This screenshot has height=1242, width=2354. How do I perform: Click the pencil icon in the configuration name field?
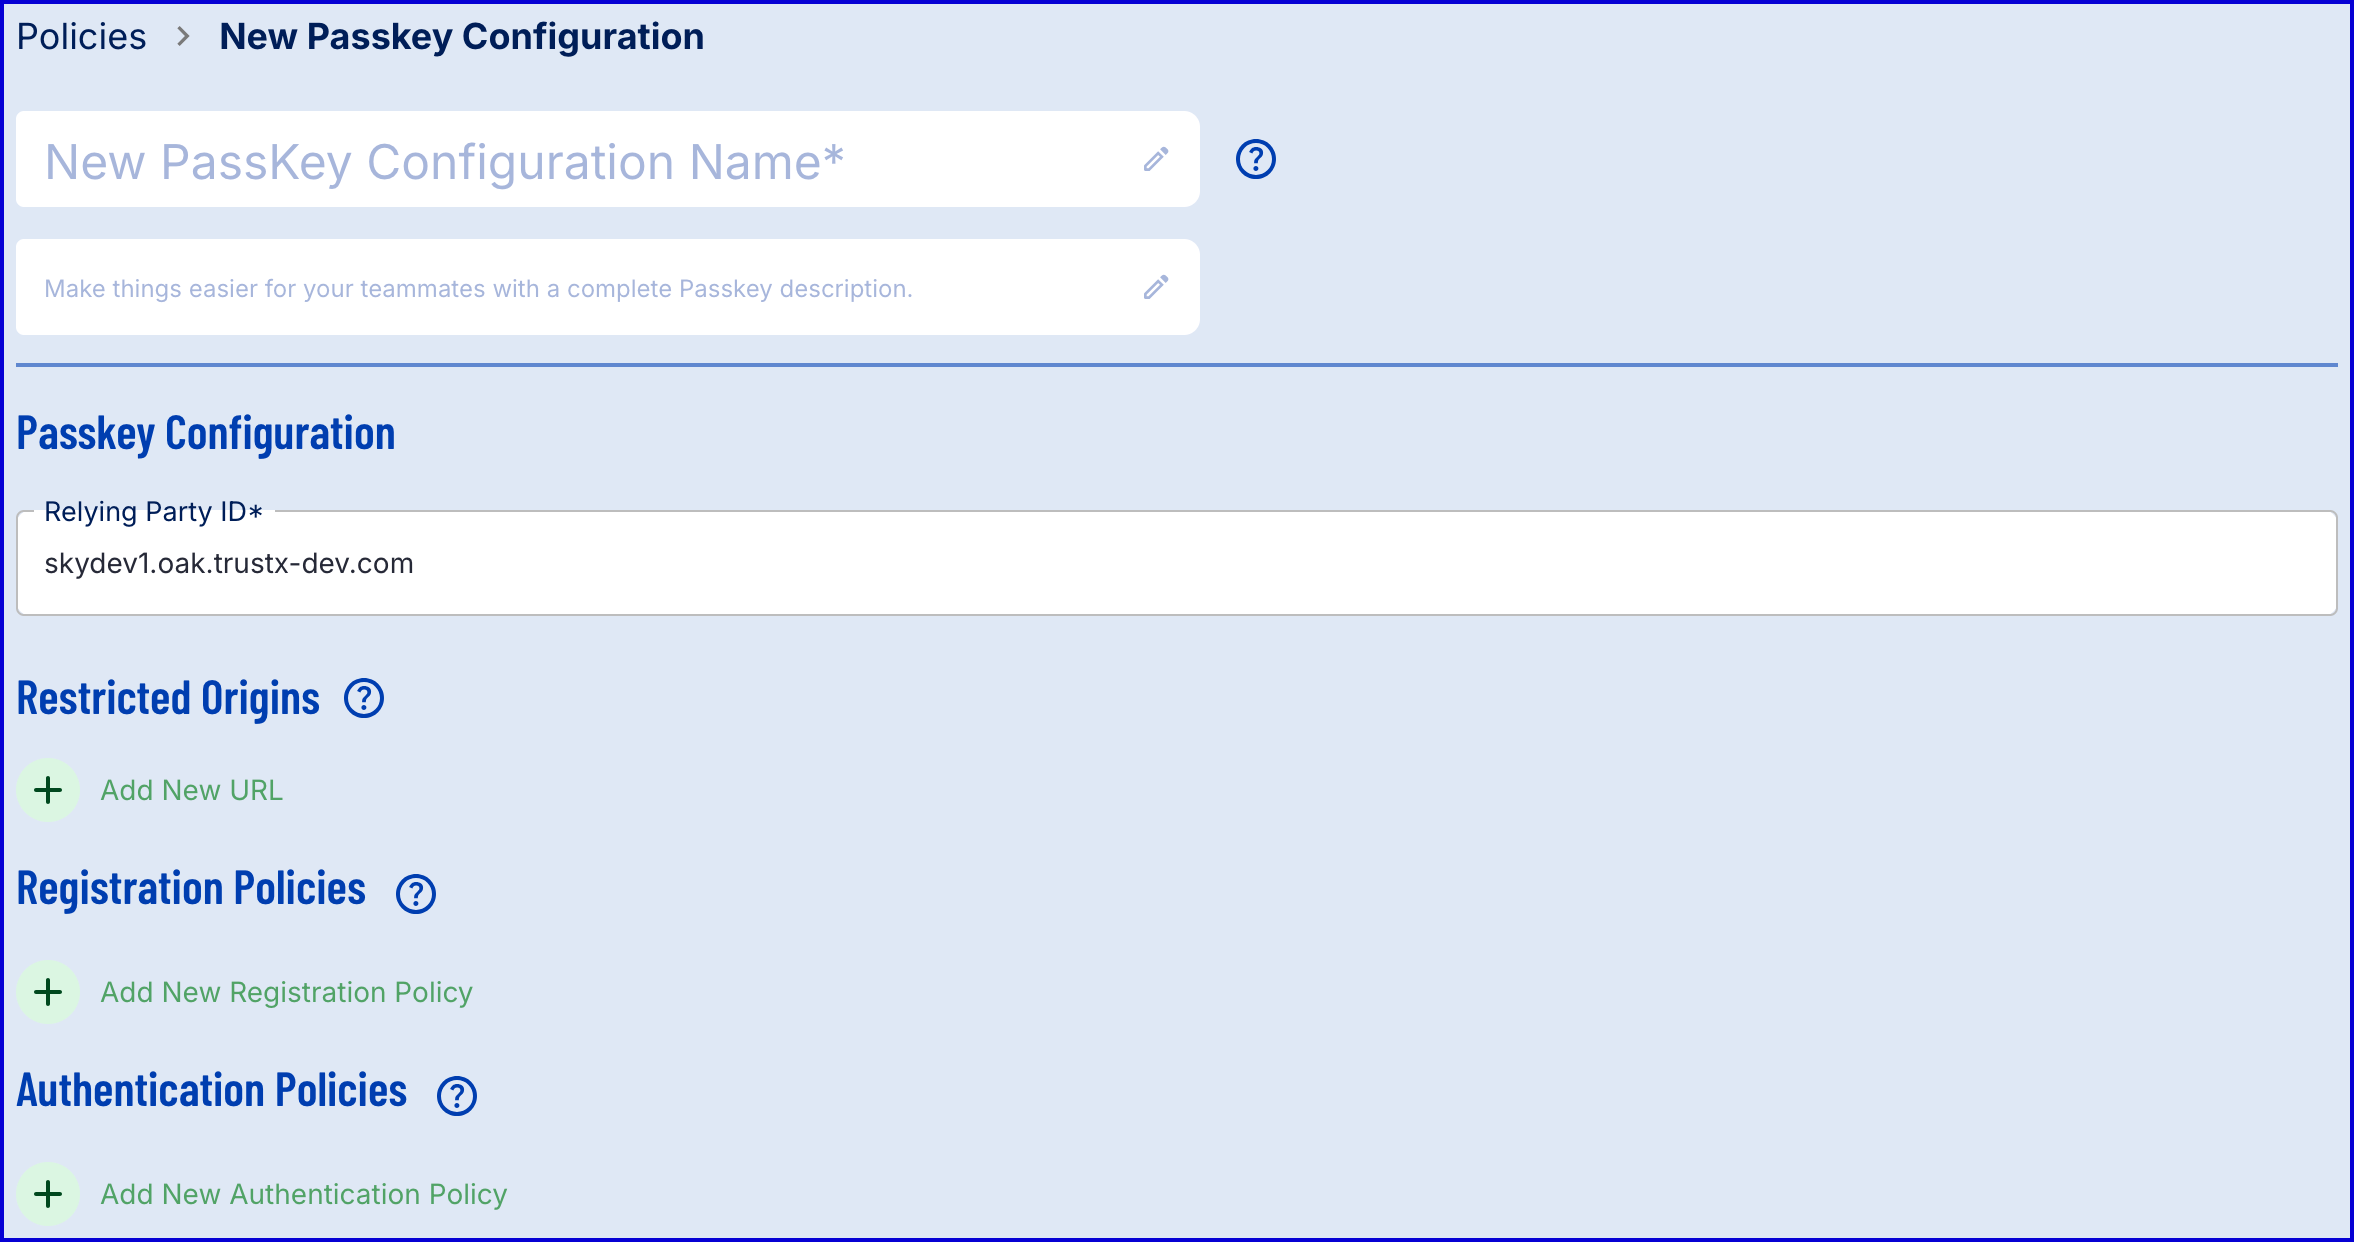[x=1156, y=160]
